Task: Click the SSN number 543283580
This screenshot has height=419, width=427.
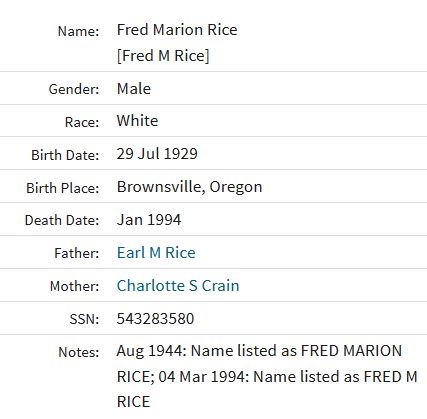Action: point(155,318)
